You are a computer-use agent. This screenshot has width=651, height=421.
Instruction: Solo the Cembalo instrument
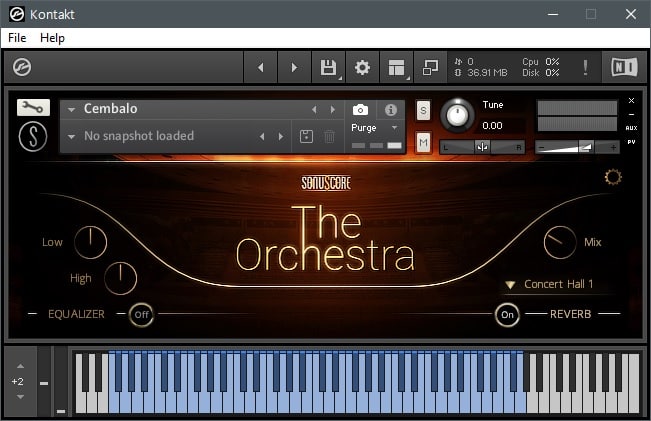[423, 110]
